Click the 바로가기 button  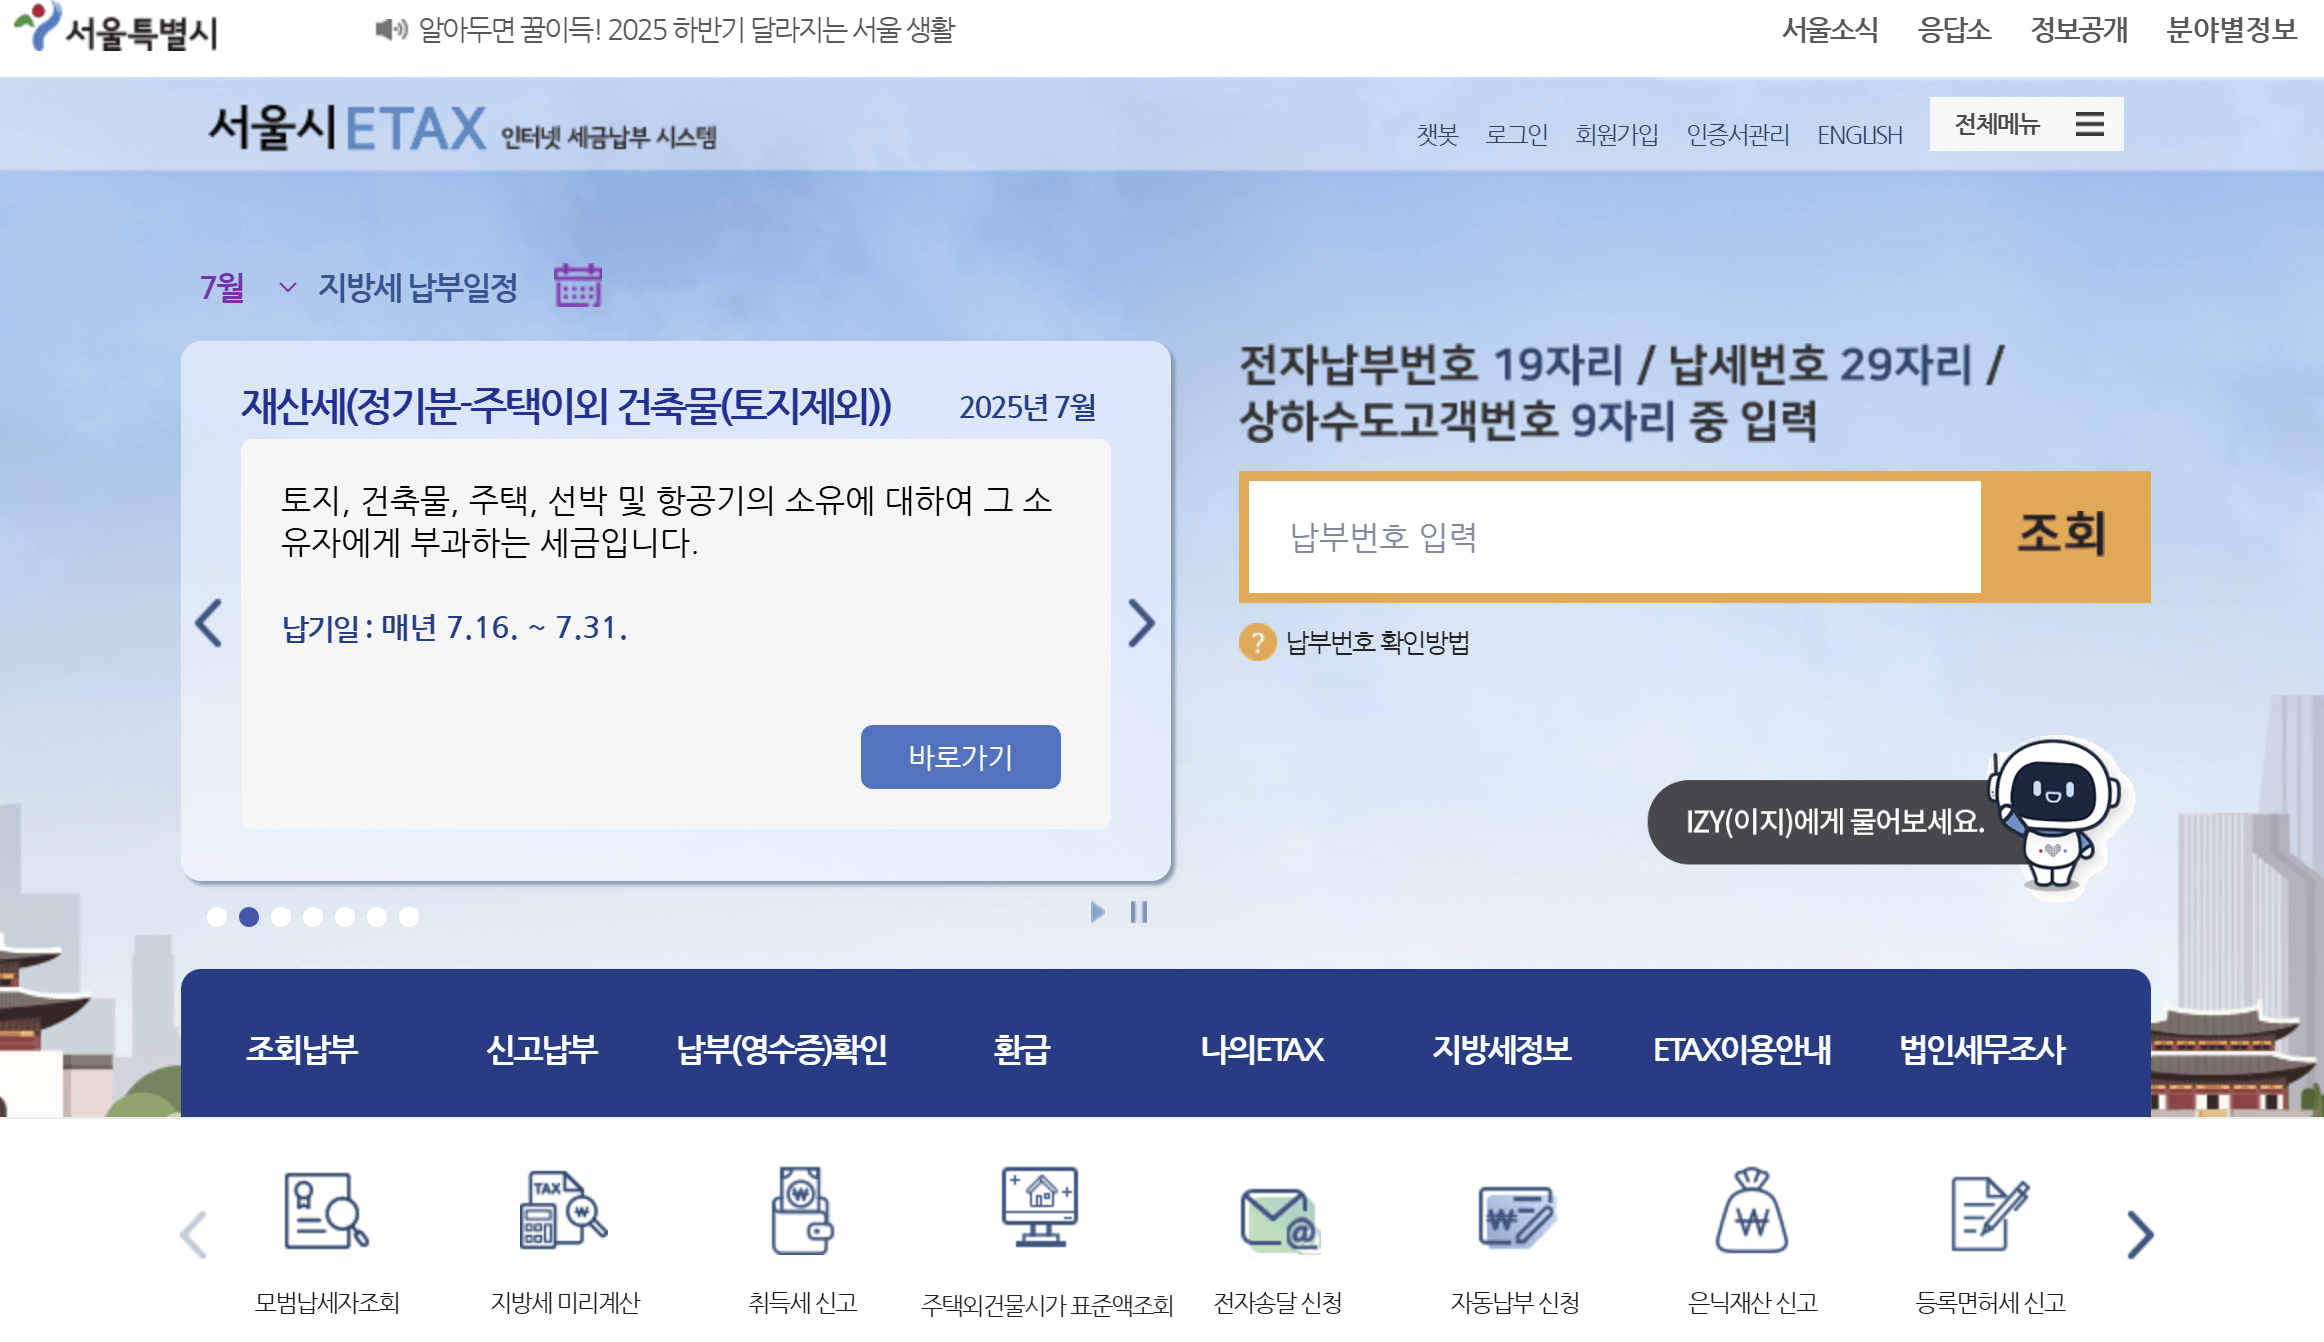pos(960,757)
